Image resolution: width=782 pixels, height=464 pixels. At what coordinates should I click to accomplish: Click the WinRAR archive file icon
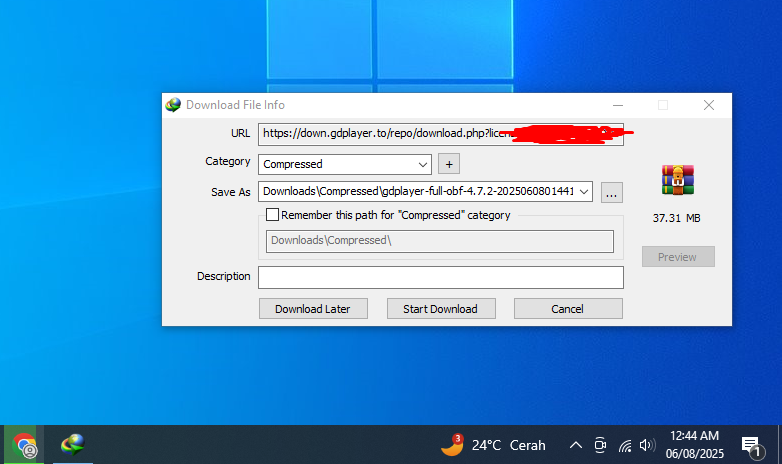tap(678, 180)
